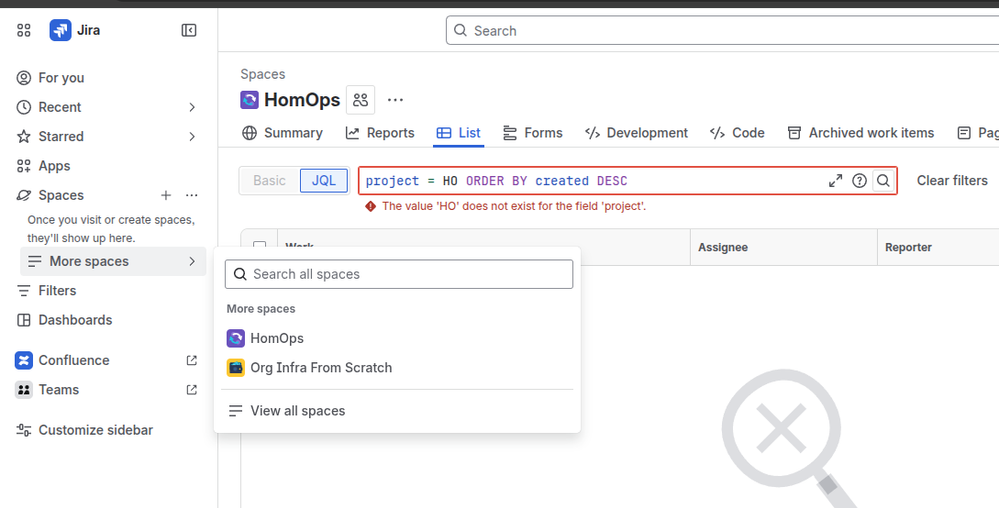Switch to the Development tab

click(x=636, y=133)
